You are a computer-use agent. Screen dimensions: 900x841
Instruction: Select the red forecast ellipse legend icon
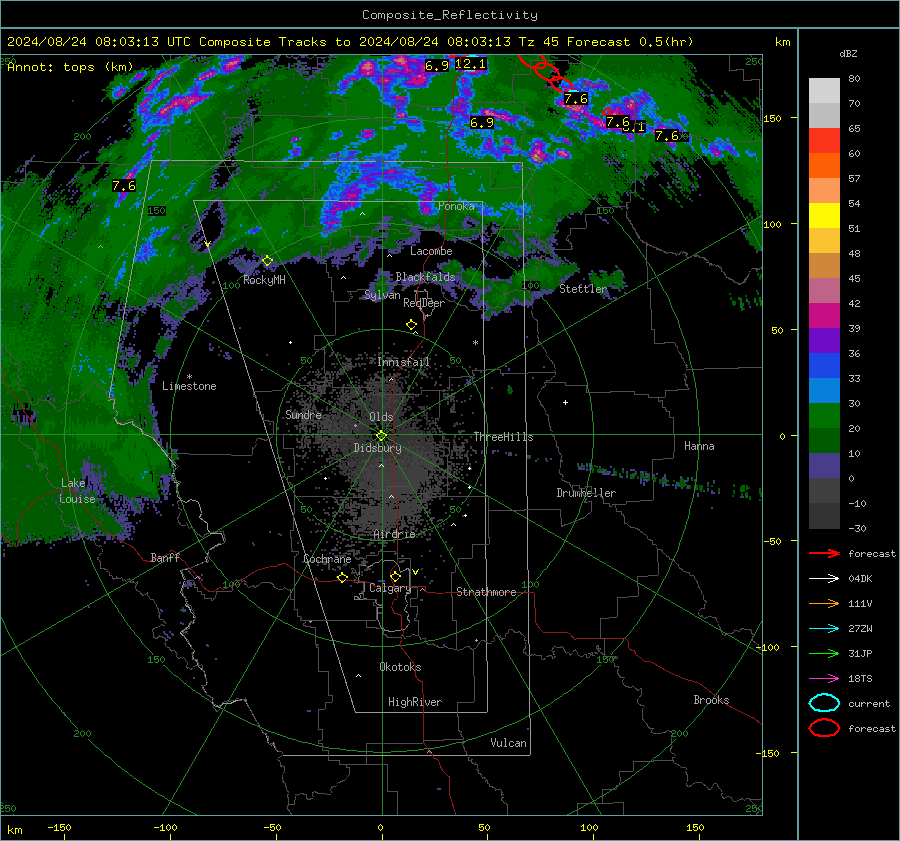[824, 728]
